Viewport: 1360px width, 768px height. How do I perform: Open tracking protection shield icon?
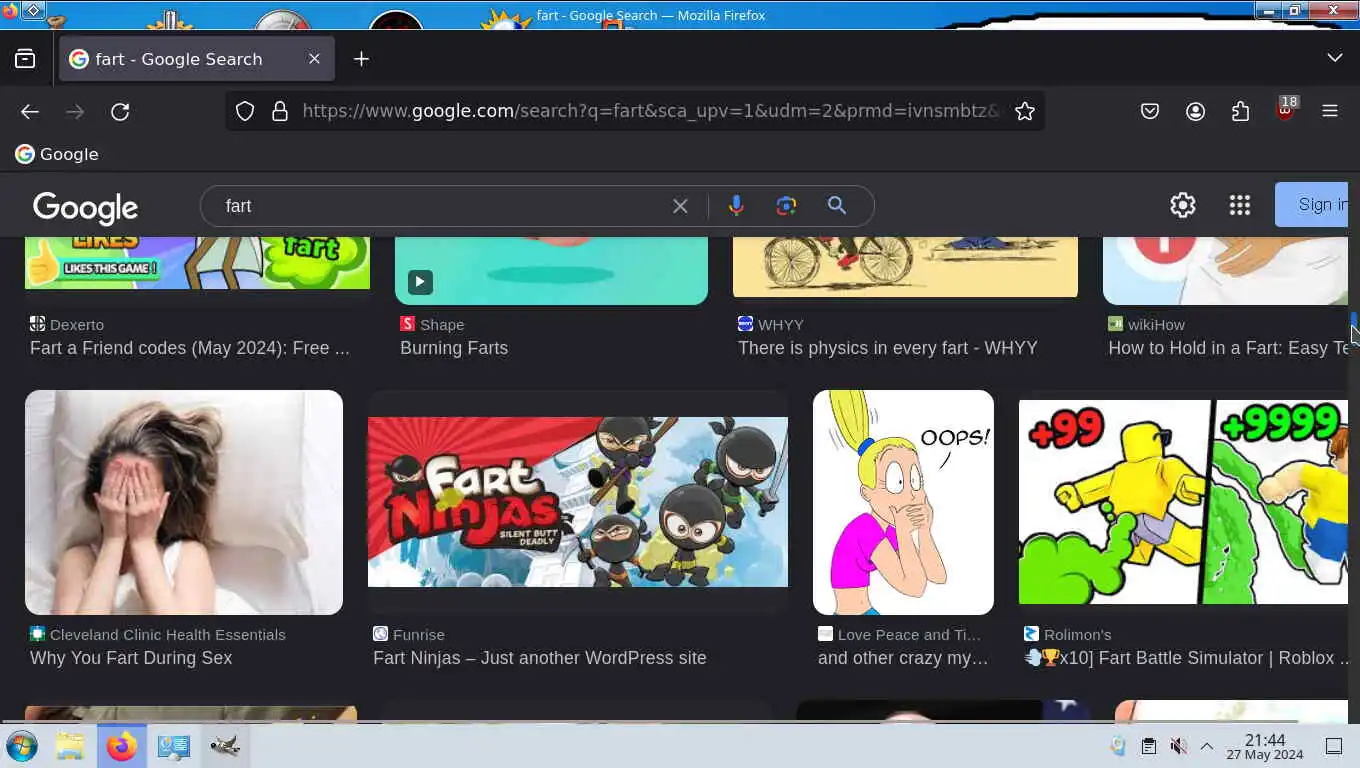pos(245,111)
